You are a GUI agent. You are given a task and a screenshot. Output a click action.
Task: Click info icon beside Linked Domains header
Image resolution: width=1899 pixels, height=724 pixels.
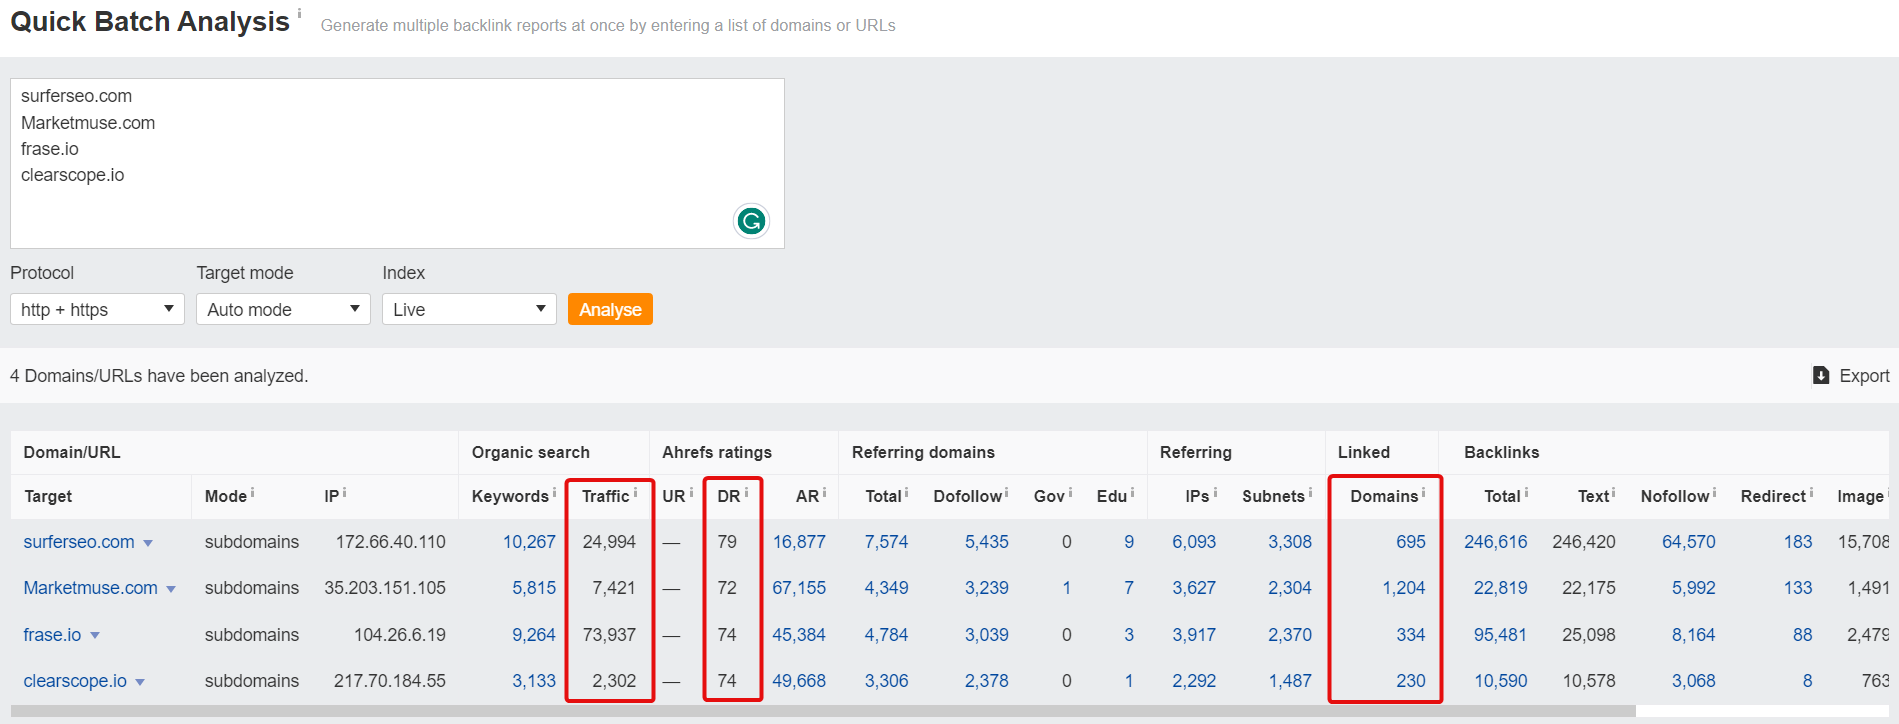[1424, 492]
